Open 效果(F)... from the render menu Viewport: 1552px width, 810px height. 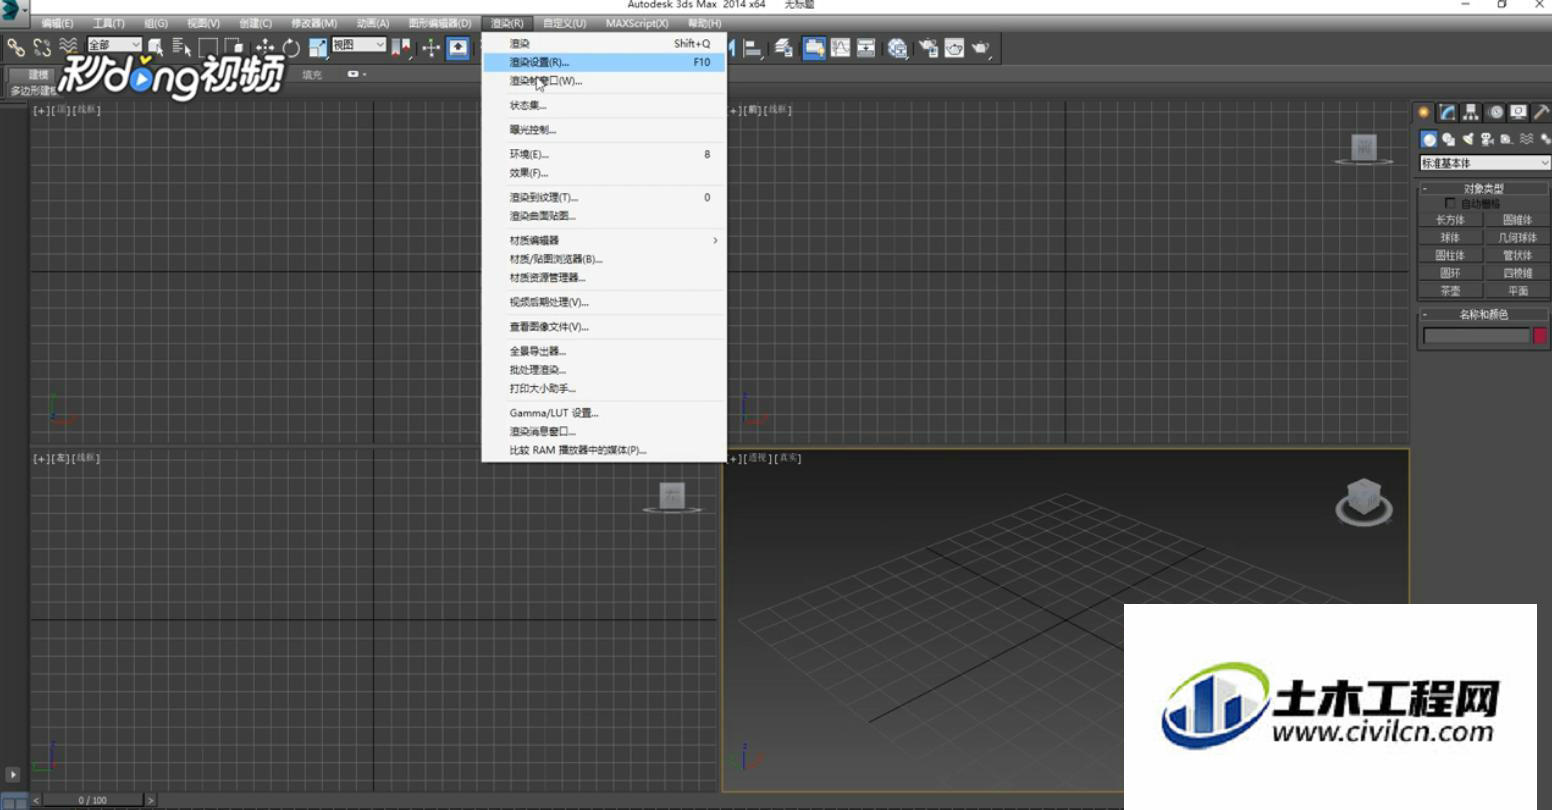tap(604, 173)
